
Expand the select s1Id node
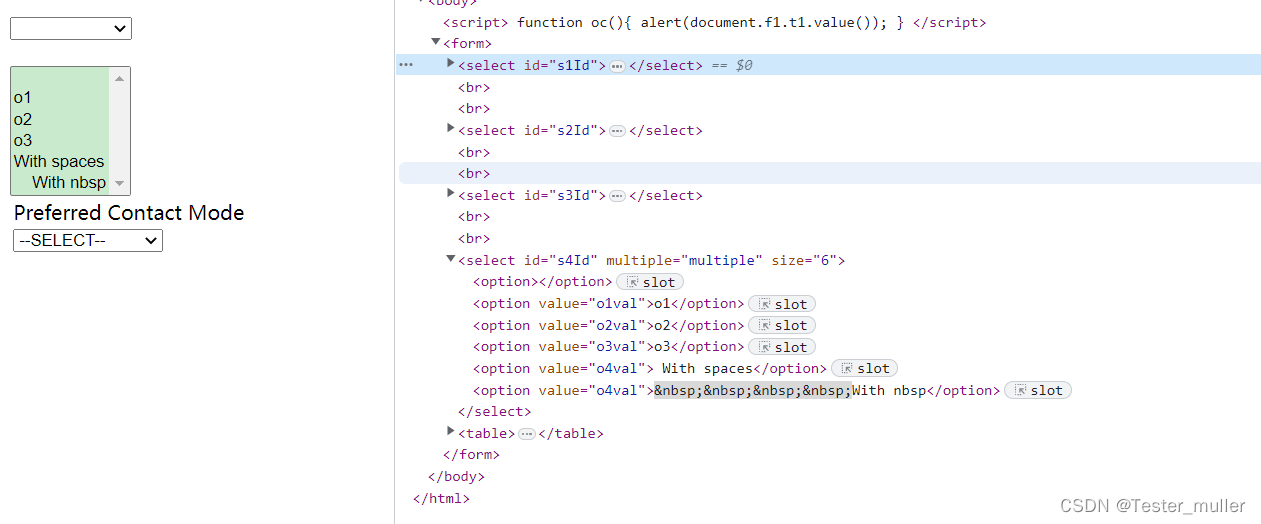click(451, 64)
